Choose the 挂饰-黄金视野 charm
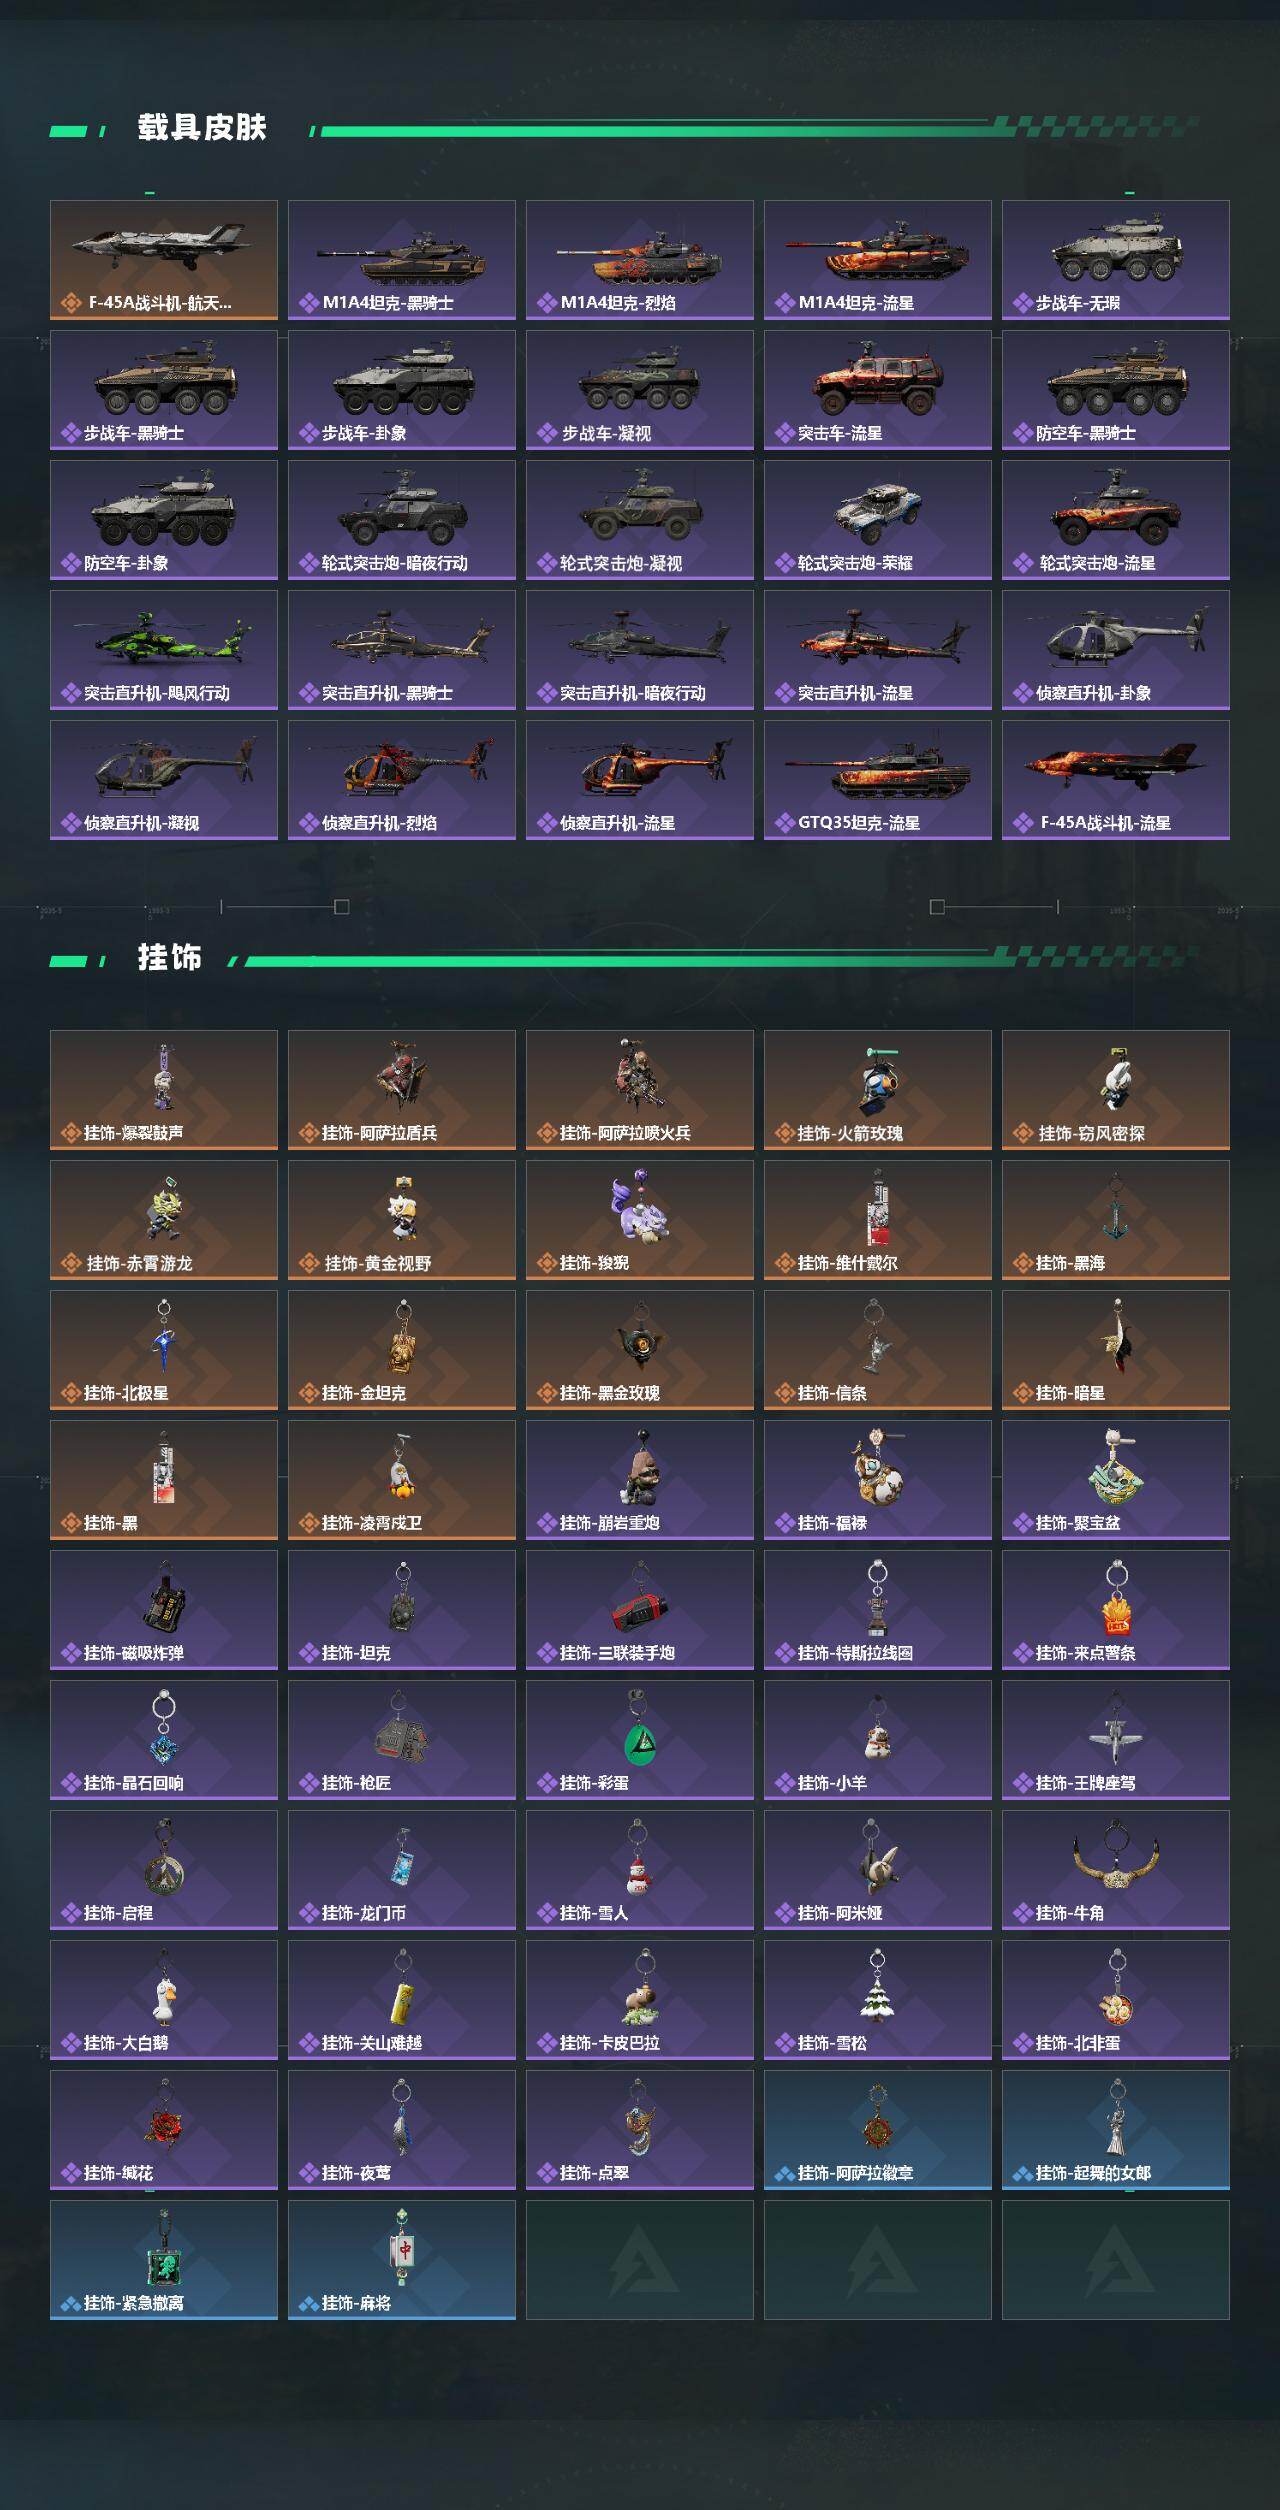This screenshot has height=2510, width=1280. coord(402,1220)
